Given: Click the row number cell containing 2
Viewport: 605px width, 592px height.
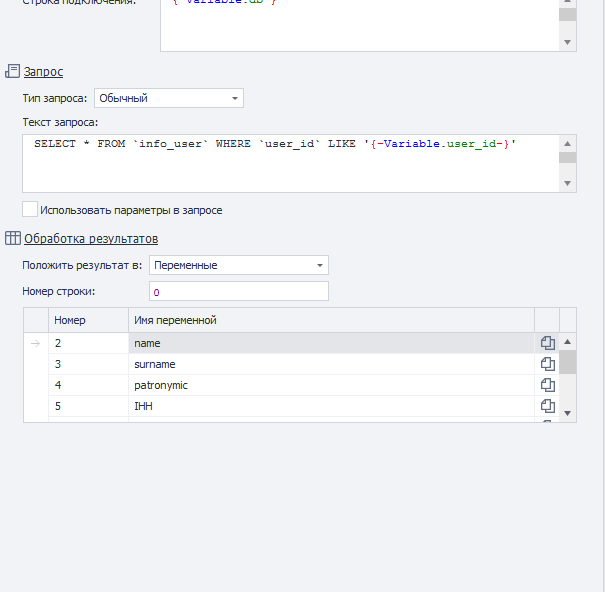Looking at the screenshot, I should point(88,343).
